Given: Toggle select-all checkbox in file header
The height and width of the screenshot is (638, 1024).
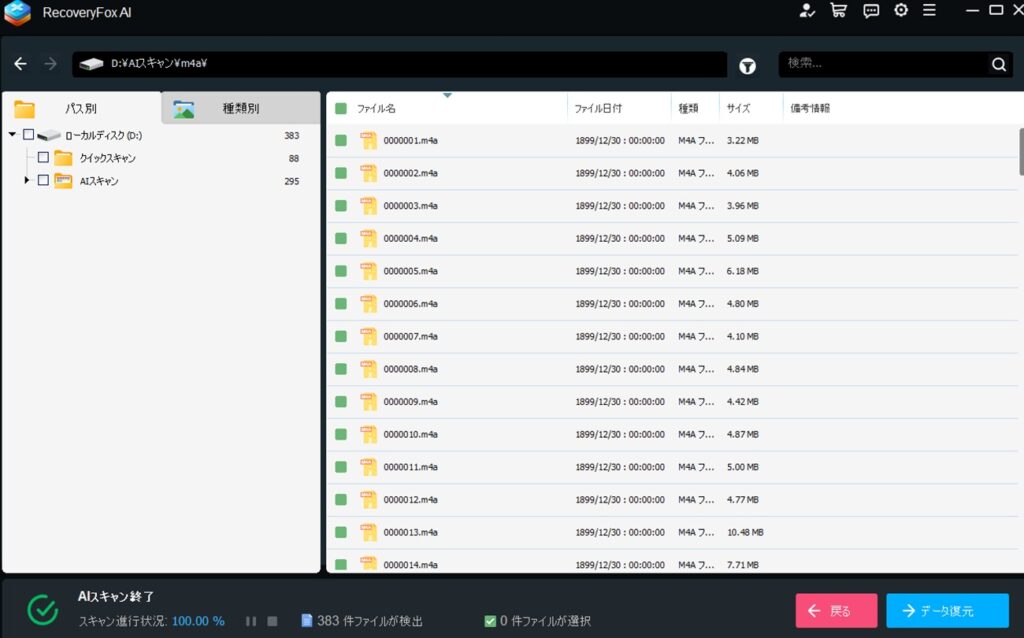Looking at the screenshot, I should point(341,108).
